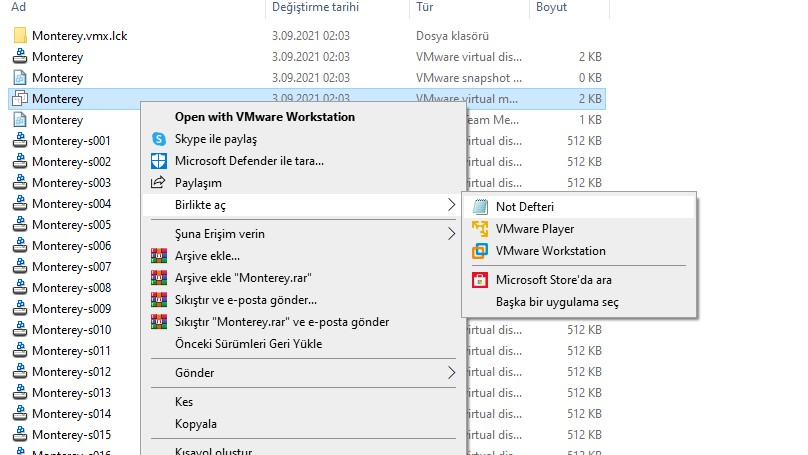Click the virtual disk icon of Monterey-s010
Viewport: 808px width, 455px height.
[x=20, y=330]
